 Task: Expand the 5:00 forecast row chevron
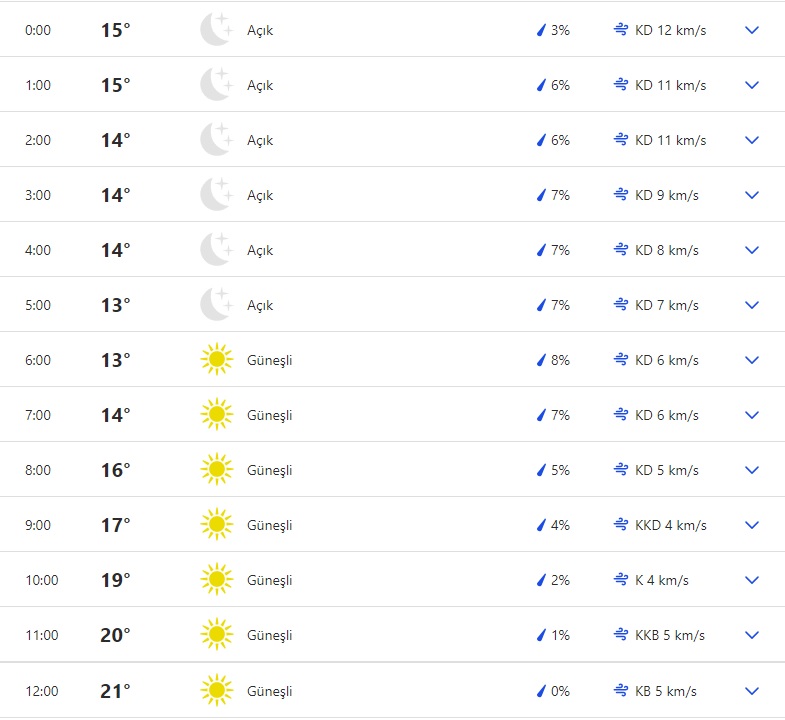[x=752, y=305]
